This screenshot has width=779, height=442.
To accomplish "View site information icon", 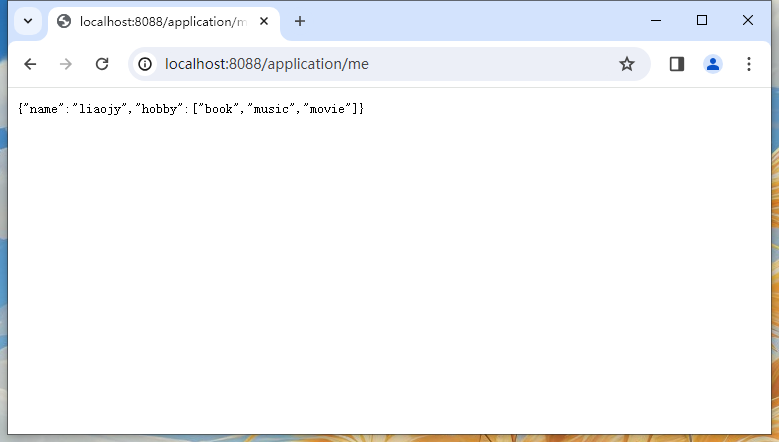I will point(145,64).
